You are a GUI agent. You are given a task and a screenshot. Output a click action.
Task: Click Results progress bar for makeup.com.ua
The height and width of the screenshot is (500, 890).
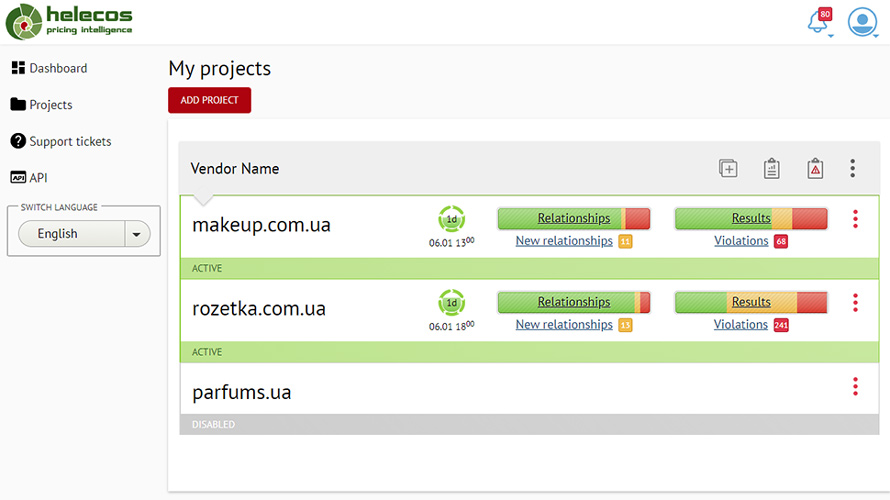751,219
